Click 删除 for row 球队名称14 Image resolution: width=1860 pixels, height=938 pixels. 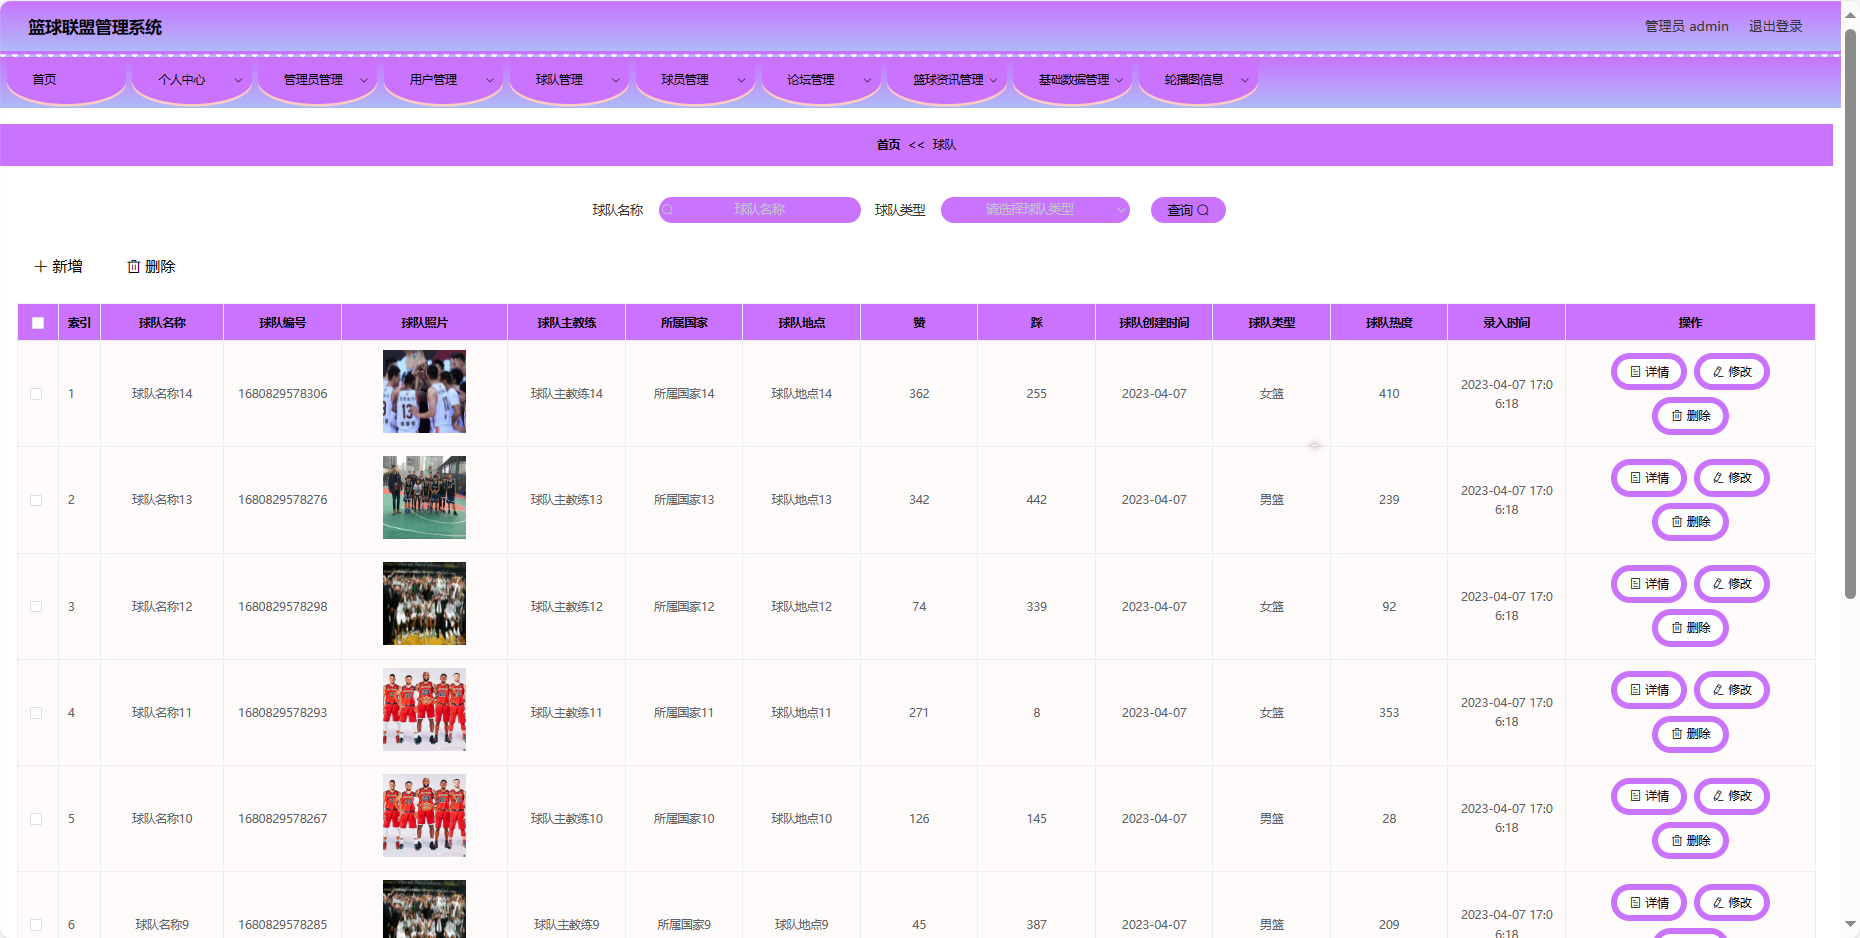tap(1690, 416)
